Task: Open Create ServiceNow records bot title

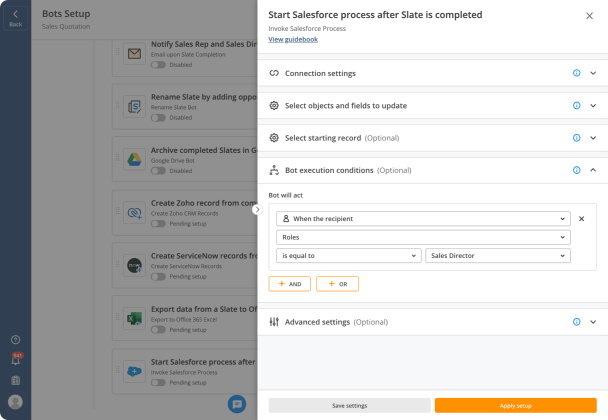Action: click(x=204, y=256)
